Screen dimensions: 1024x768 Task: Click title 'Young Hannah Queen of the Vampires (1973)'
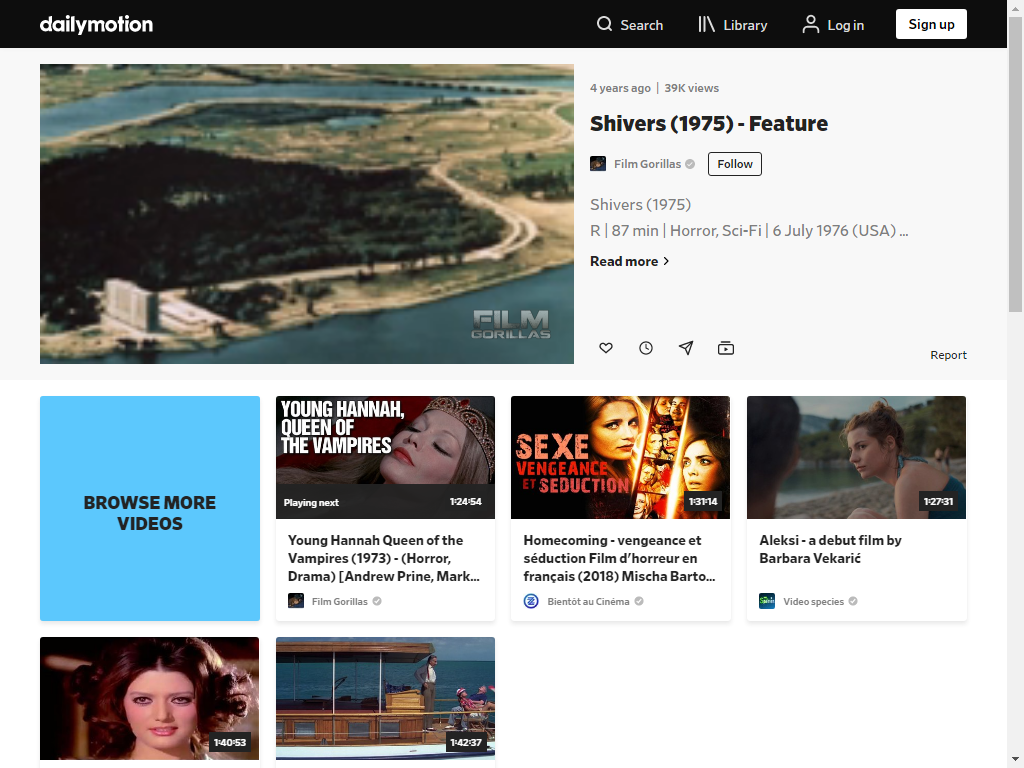[384, 558]
